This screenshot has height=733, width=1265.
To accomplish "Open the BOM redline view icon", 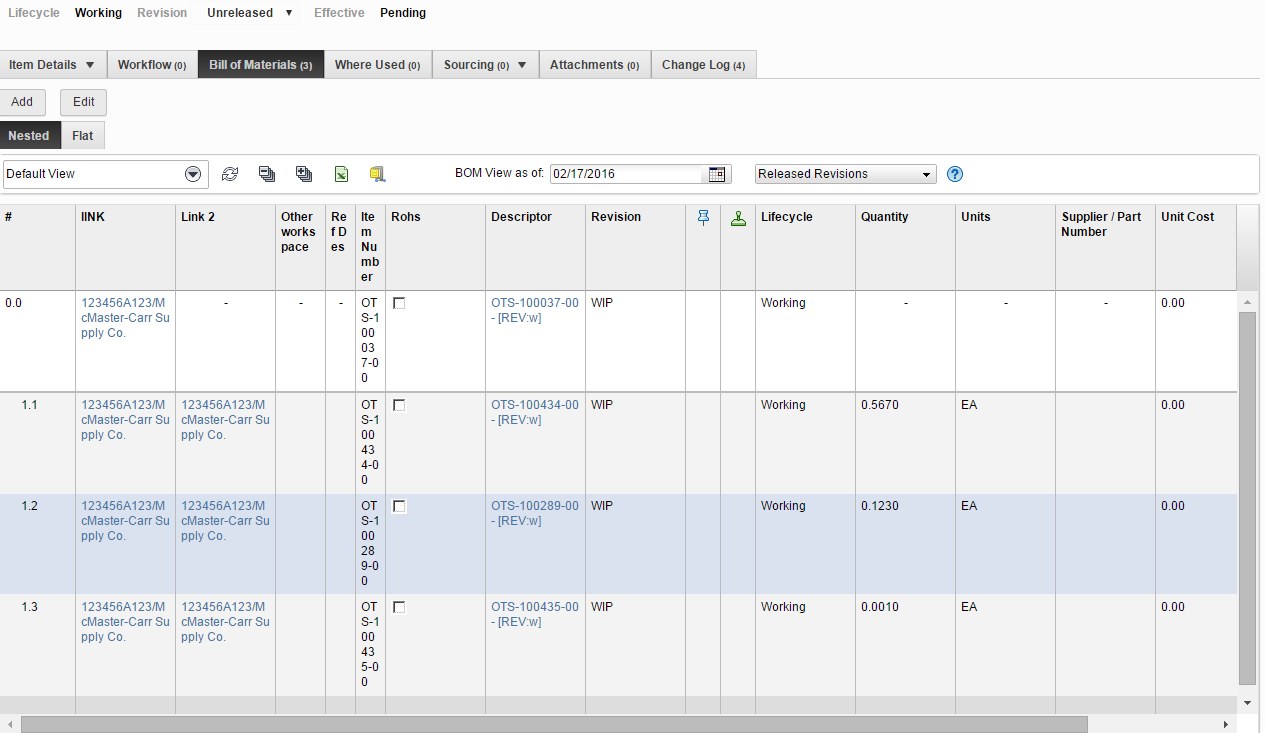I will pyautogui.click(x=377, y=174).
